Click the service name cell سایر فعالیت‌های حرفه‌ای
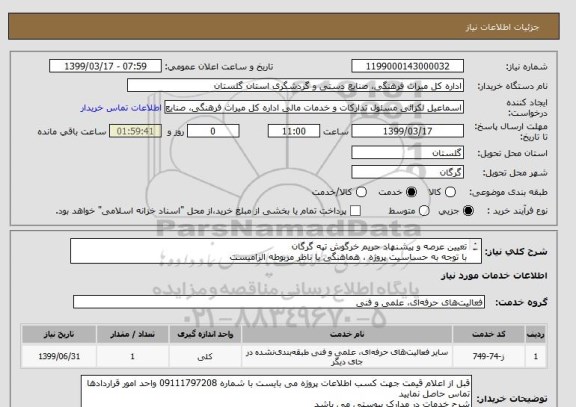The image size is (576, 407). point(347,356)
